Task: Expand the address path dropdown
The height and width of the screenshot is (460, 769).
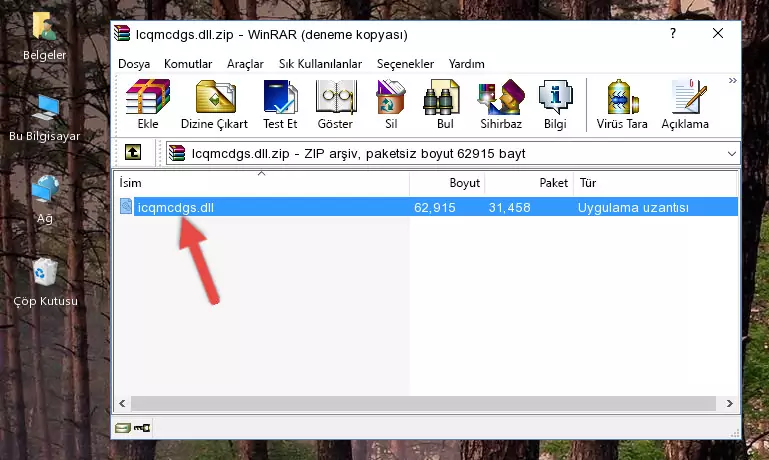Action: [x=731, y=153]
